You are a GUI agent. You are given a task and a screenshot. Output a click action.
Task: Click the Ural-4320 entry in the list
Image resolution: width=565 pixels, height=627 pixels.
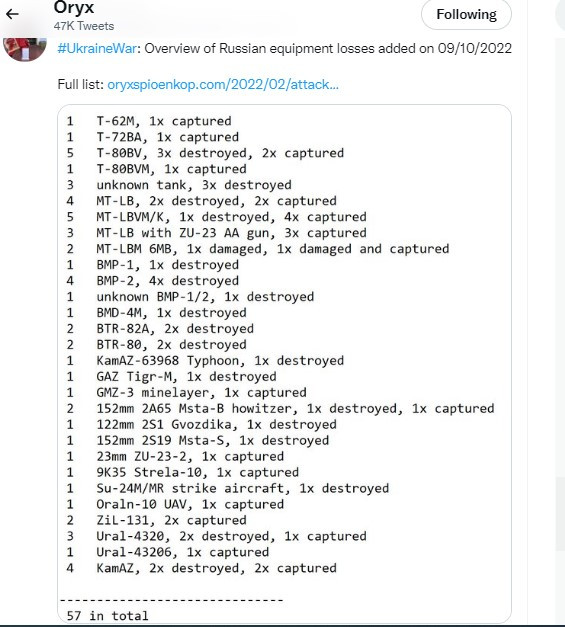[x=216, y=536]
